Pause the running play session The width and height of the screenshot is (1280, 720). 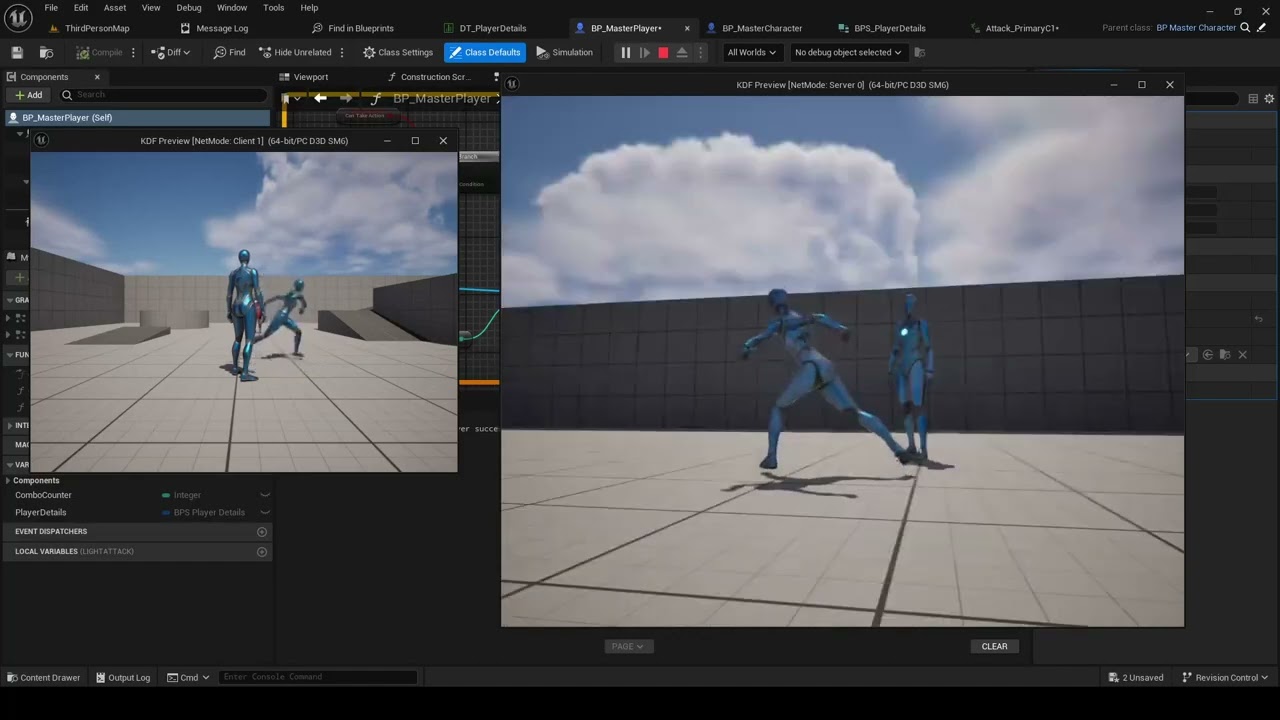coord(626,52)
